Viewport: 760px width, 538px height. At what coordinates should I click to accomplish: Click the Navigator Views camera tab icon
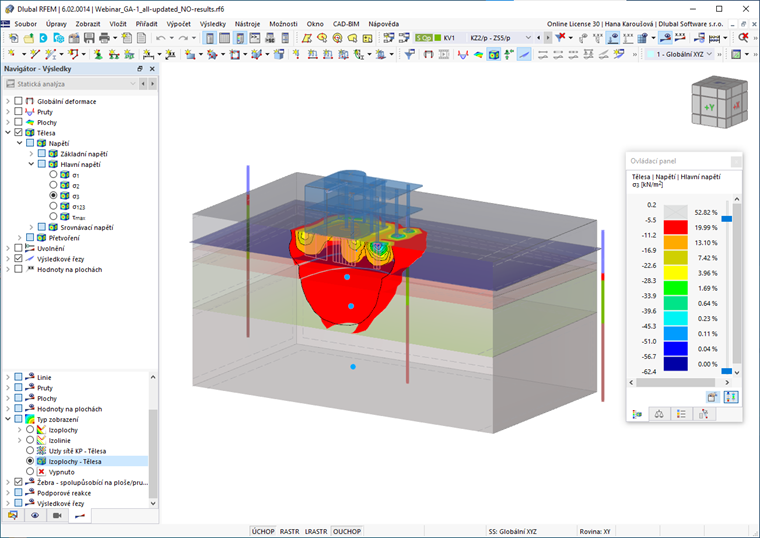click(57, 515)
